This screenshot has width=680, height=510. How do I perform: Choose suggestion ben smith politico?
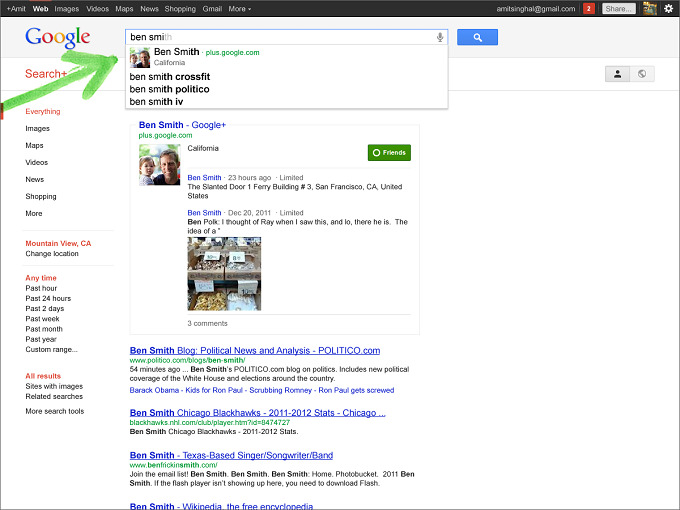click(x=286, y=89)
